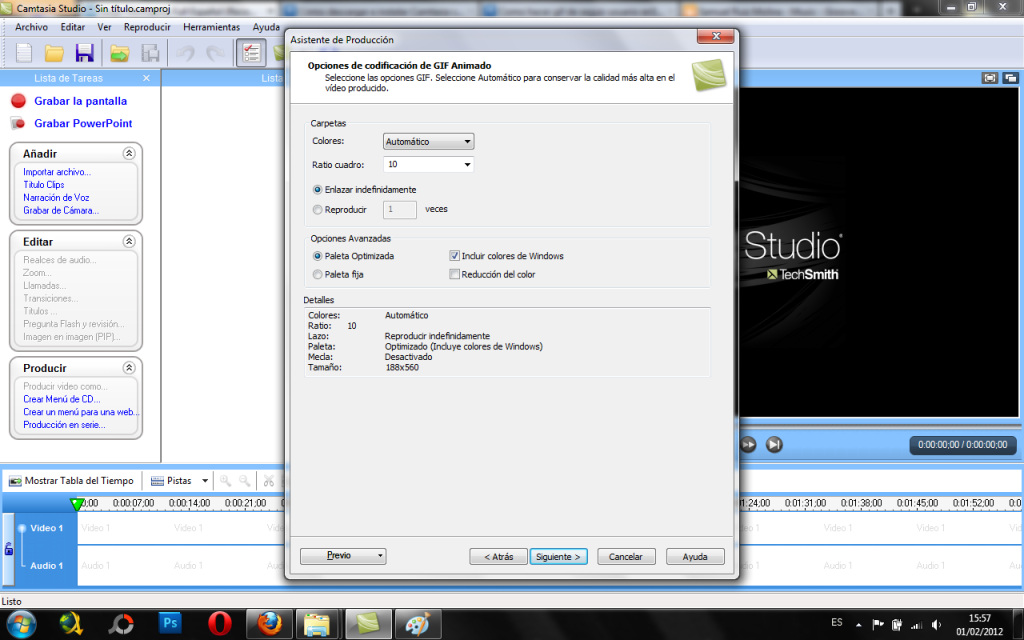The image size is (1024, 640).
Task: Click the Undo arrow toolbar icon
Action: click(x=185, y=53)
